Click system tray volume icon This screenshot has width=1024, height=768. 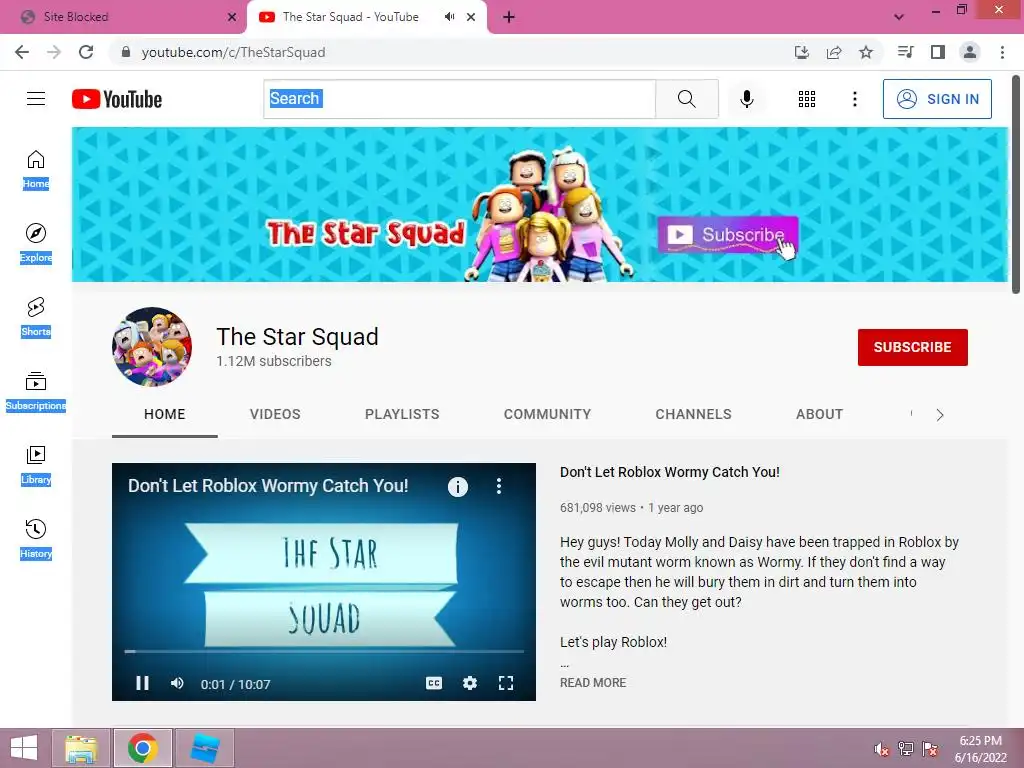tap(882, 749)
